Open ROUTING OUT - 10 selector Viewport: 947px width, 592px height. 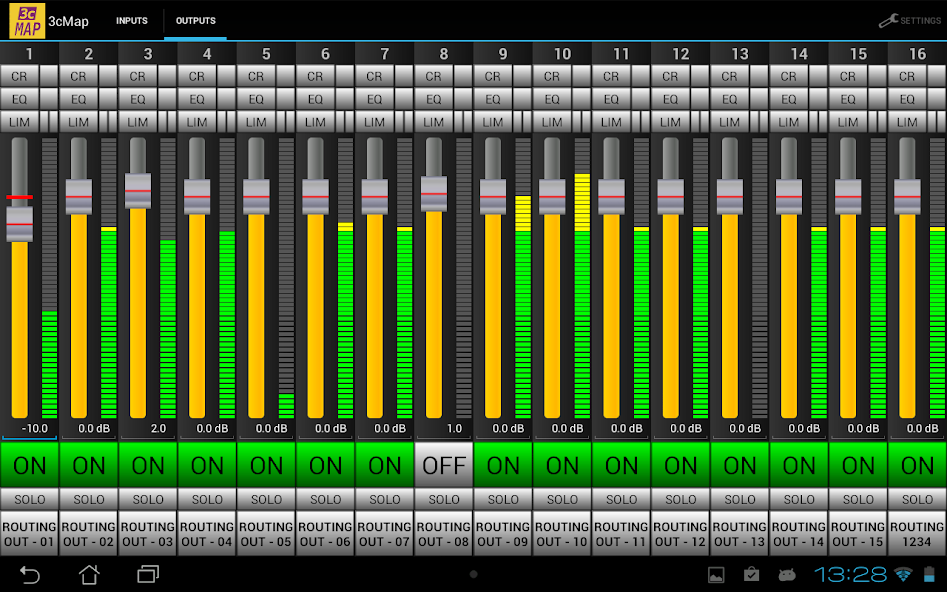pos(562,534)
